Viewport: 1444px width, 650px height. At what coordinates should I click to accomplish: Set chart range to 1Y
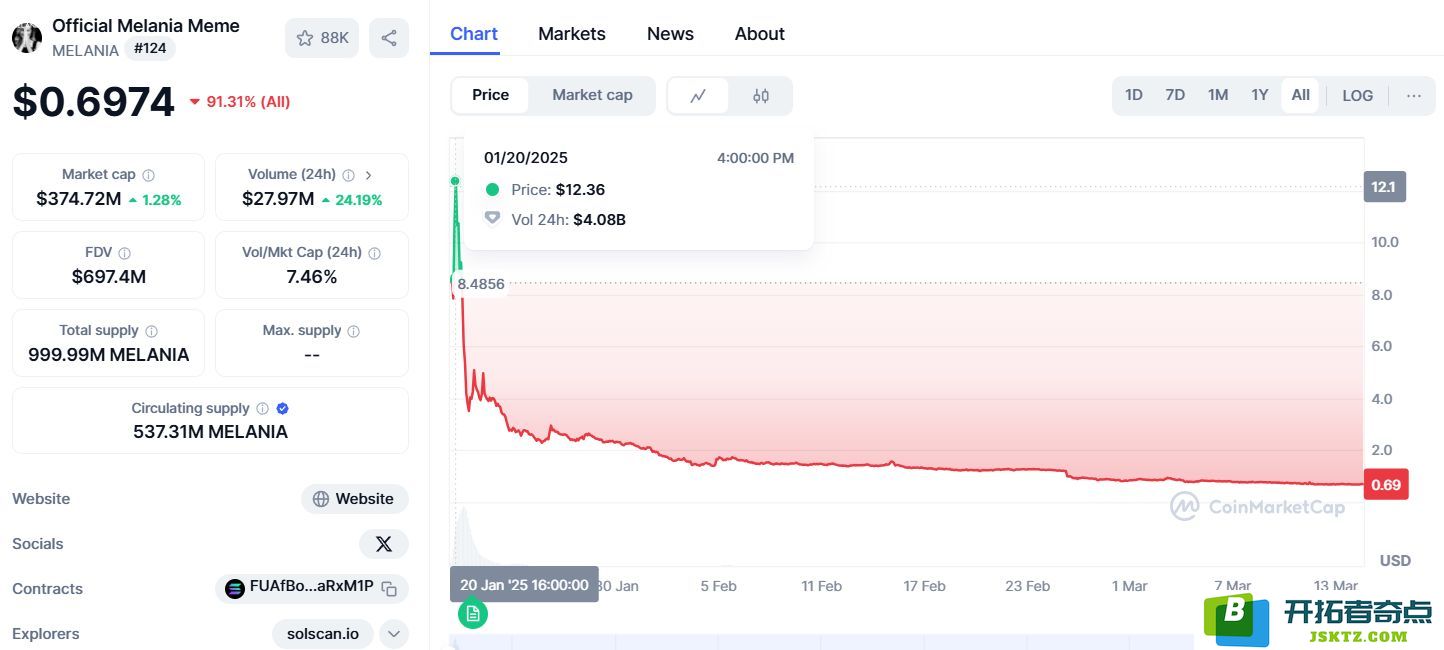point(1259,95)
